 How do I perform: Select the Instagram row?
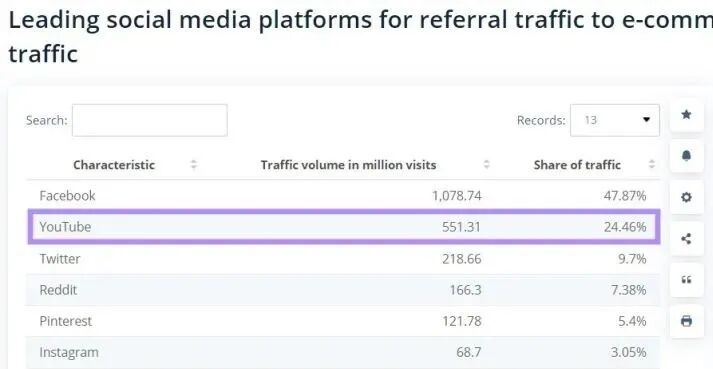[343, 353]
